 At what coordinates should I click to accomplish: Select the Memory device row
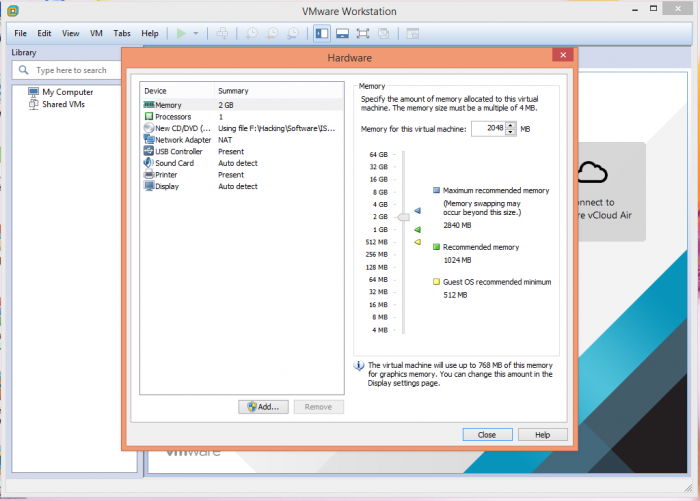(242, 105)
